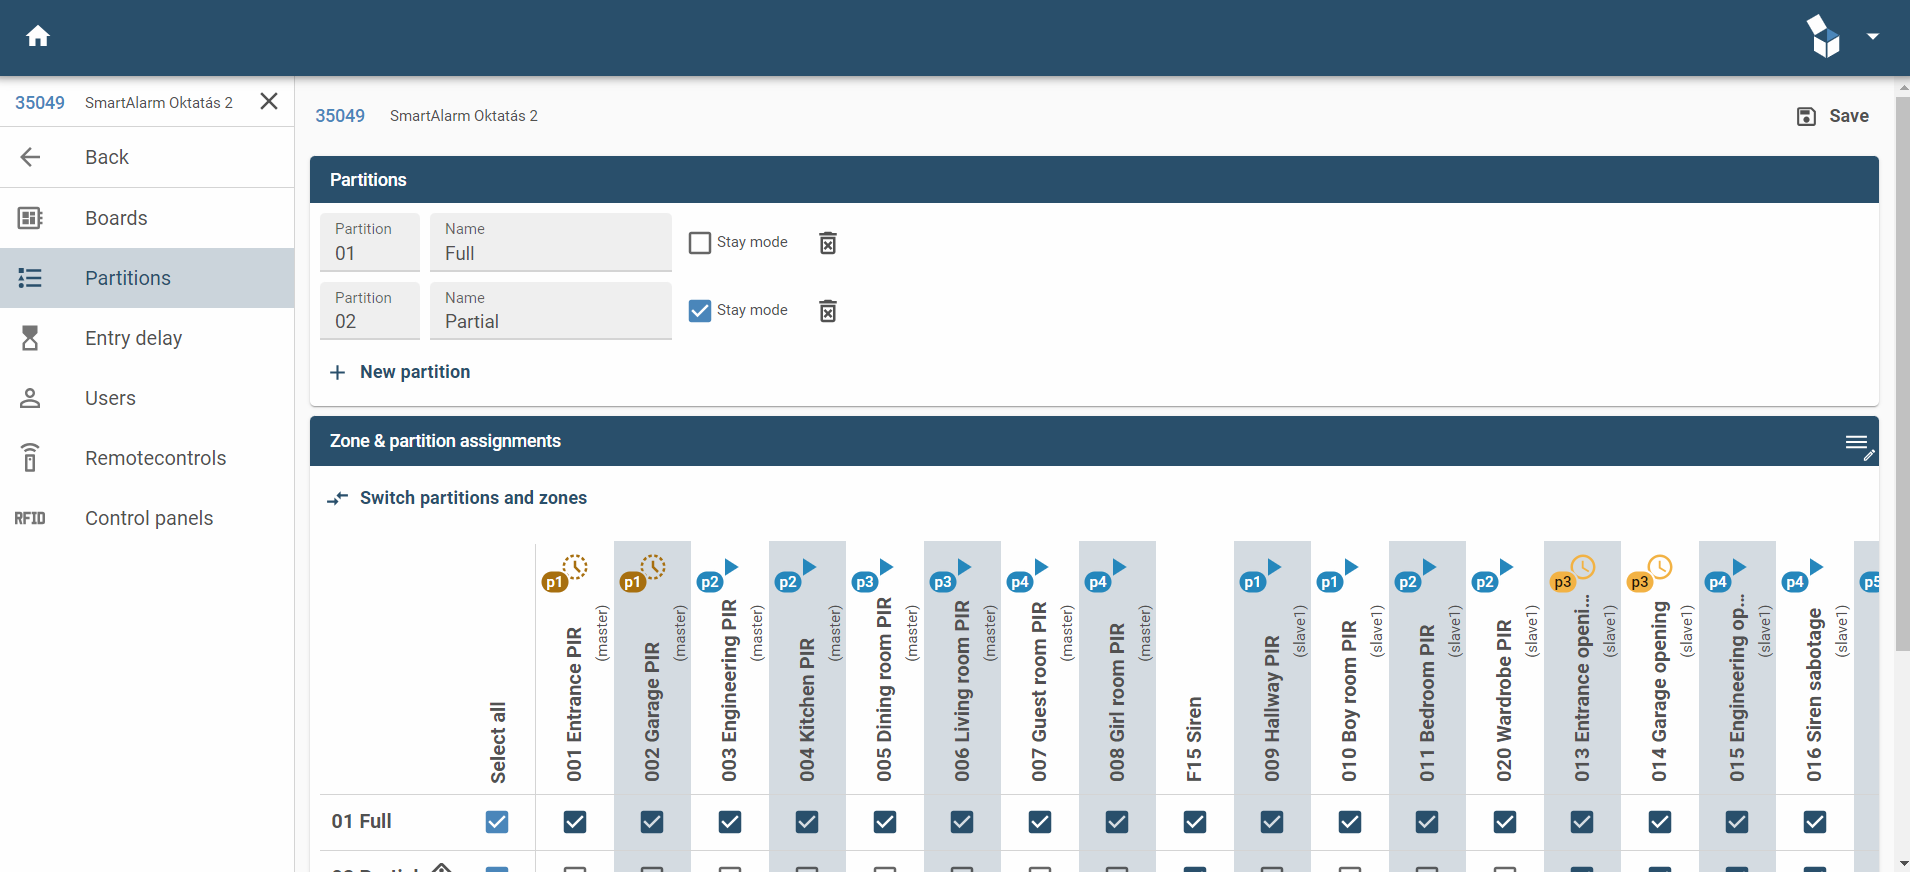Viewport: 1910px width, 872px height.
Task: Click the Entry delay hourglass icon
Action: [x=30, y=338]
